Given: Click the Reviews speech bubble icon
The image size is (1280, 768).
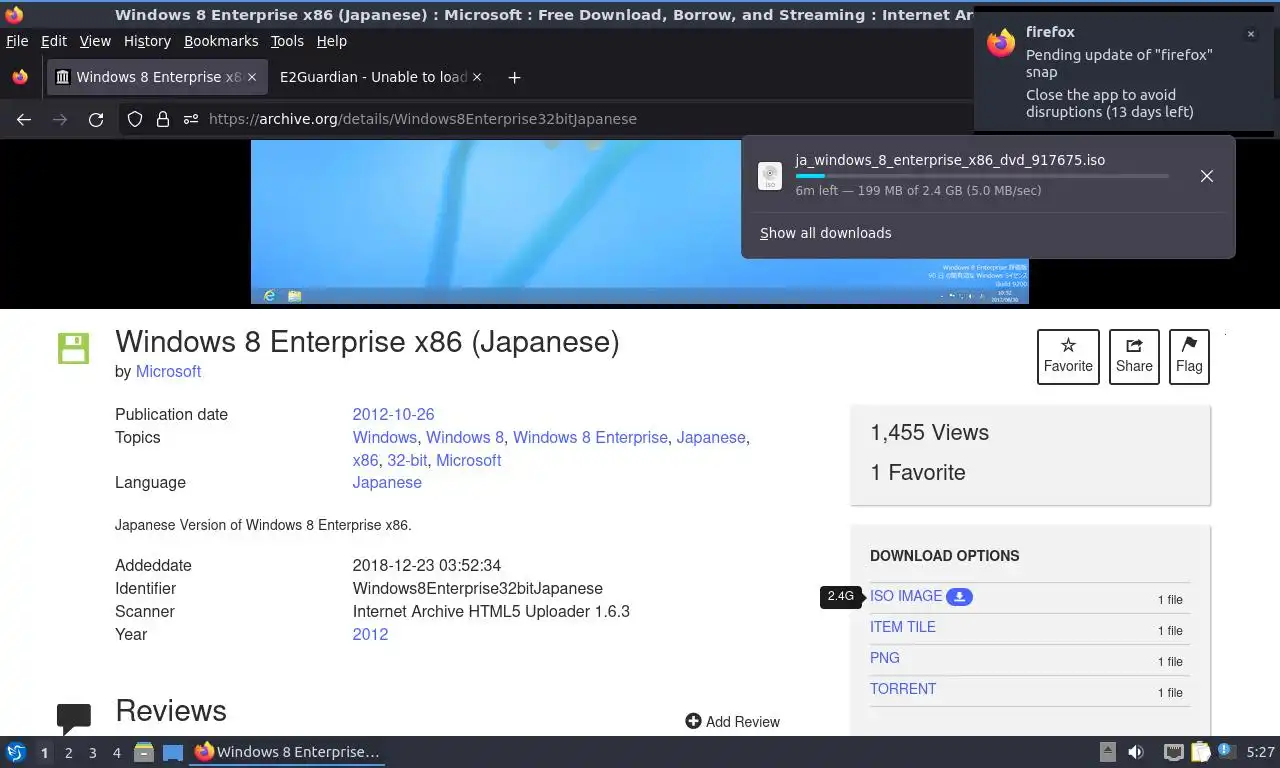Looking at the screenshot, I should (74, 718).
